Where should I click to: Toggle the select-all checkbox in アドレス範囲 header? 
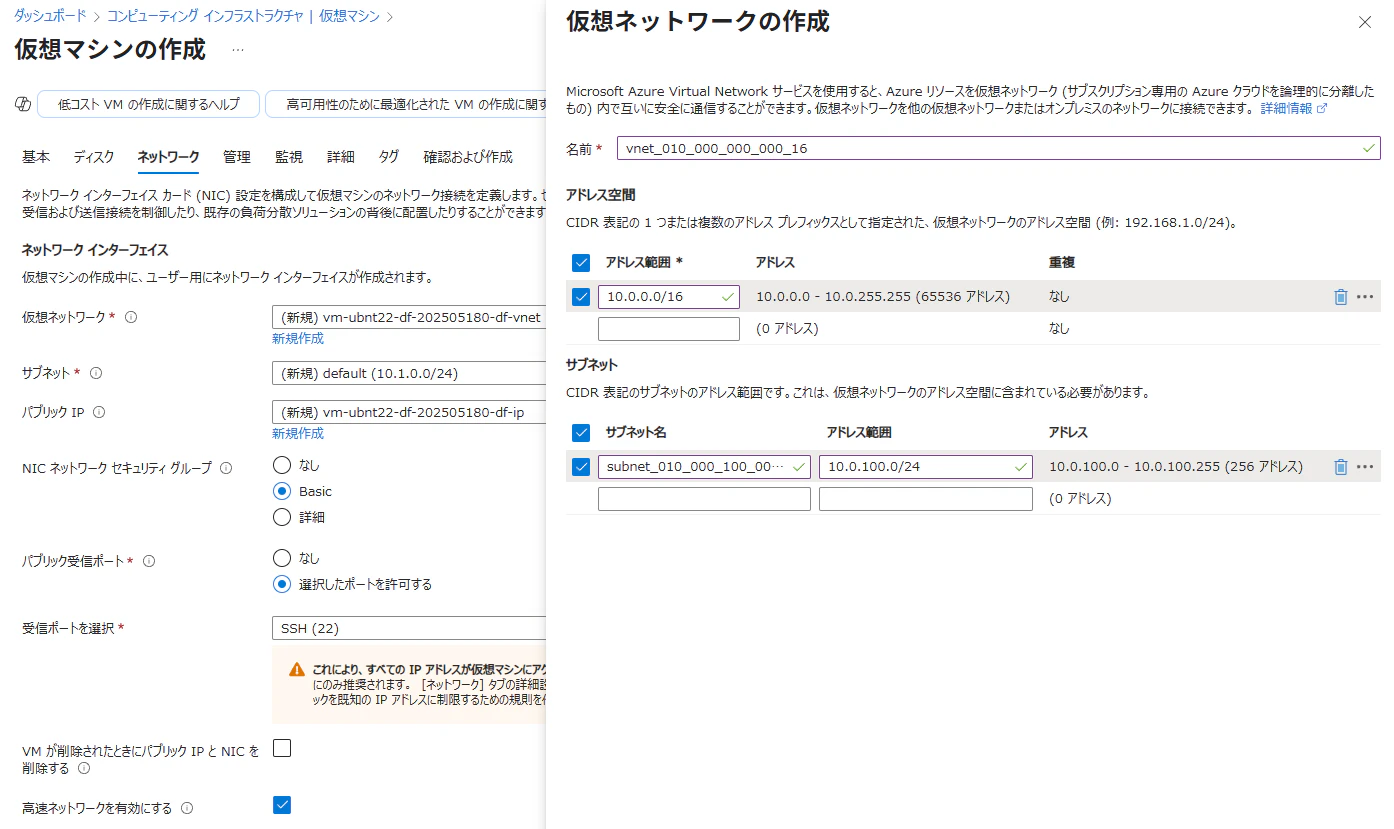tap(581, 263)
